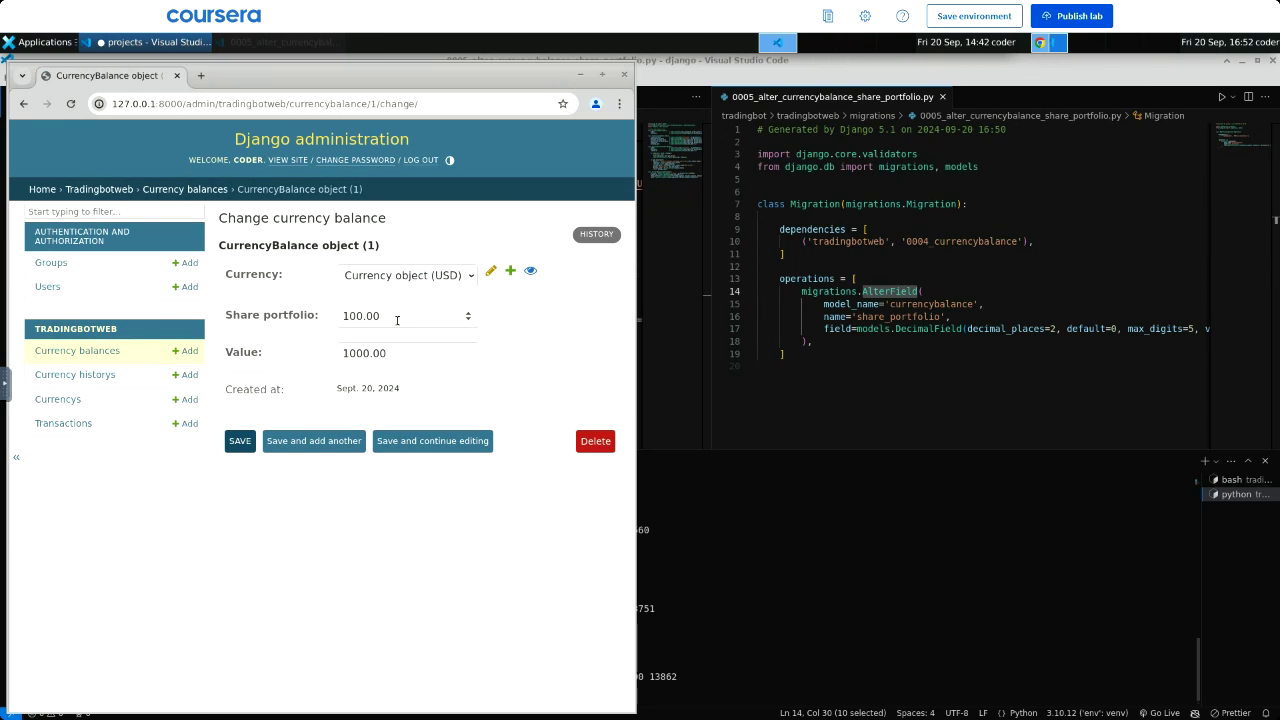Open a new browser tab
The width and height of the screenshot is (1280, 720).
(201, 76)
